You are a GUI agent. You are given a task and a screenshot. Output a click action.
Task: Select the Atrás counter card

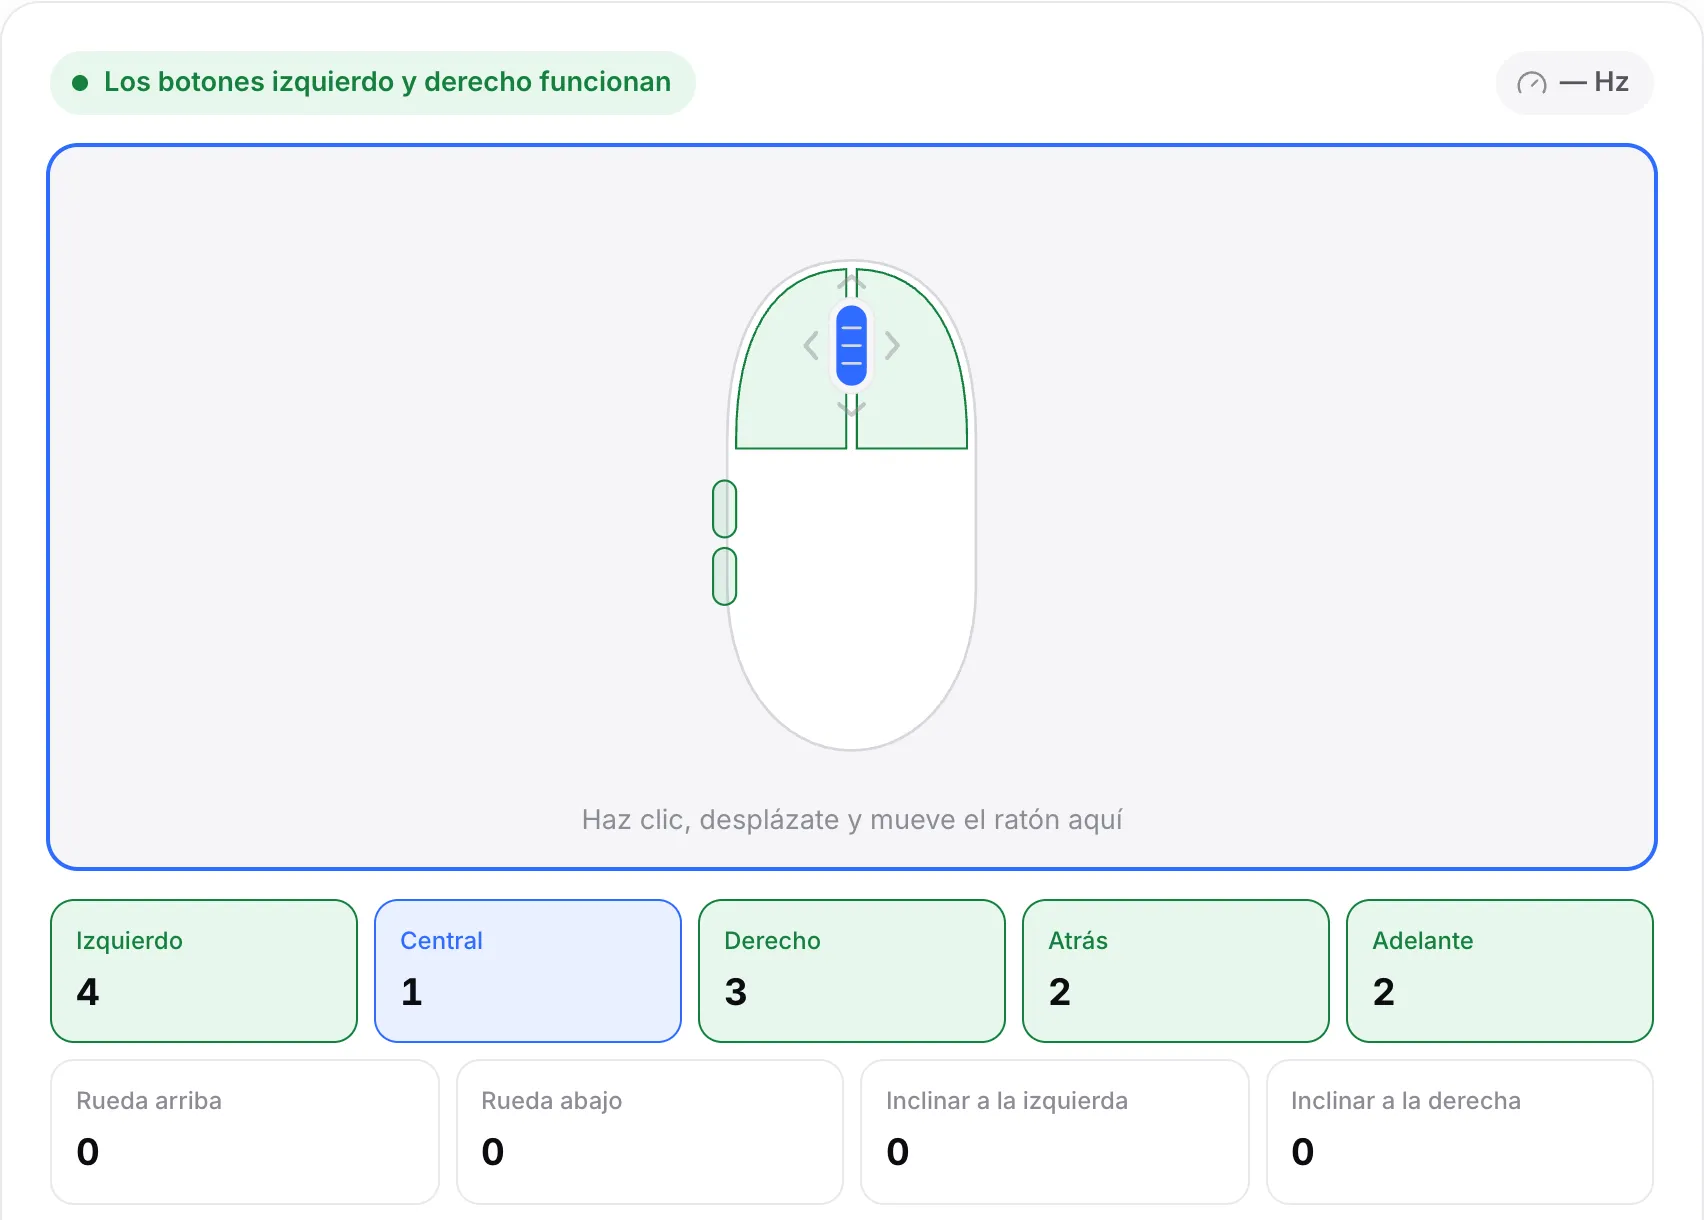(x=1176, y=971)
